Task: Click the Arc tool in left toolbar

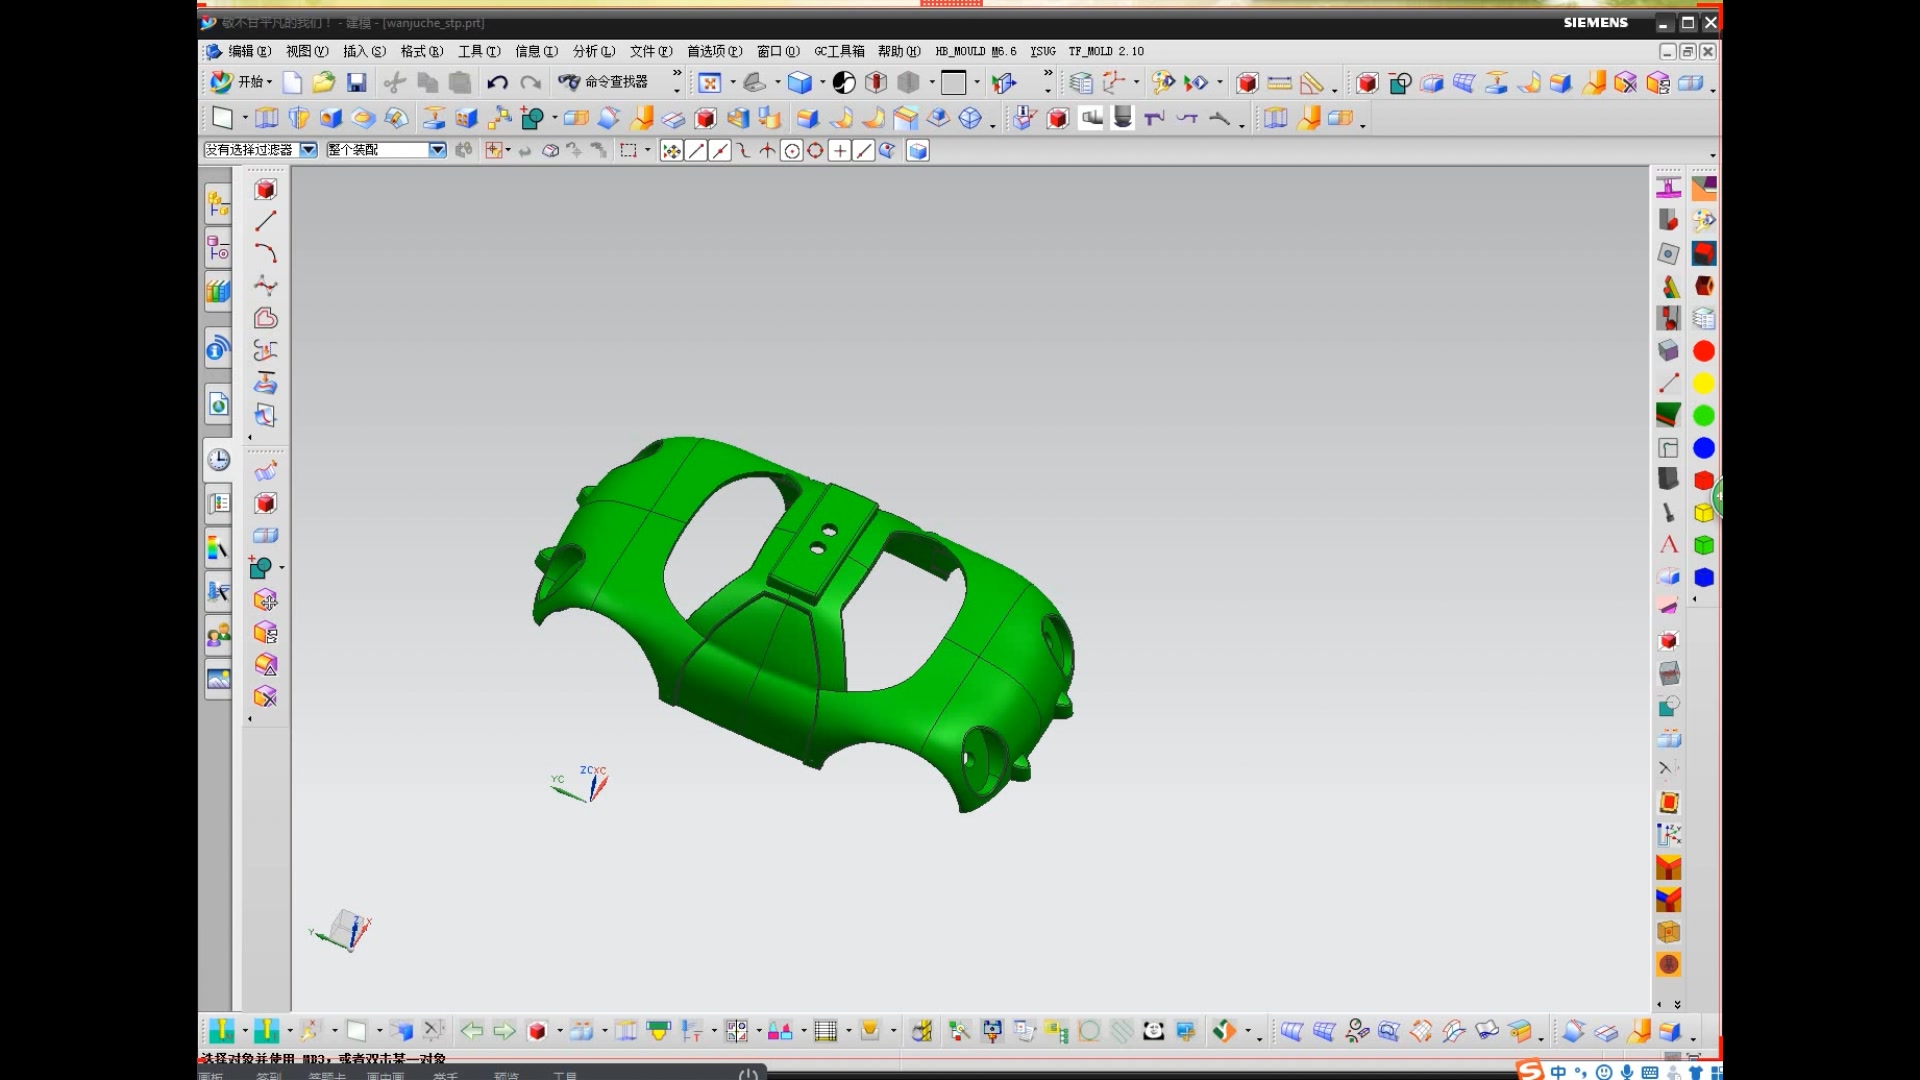Action: pyautogui.click(x=265, y=253)
